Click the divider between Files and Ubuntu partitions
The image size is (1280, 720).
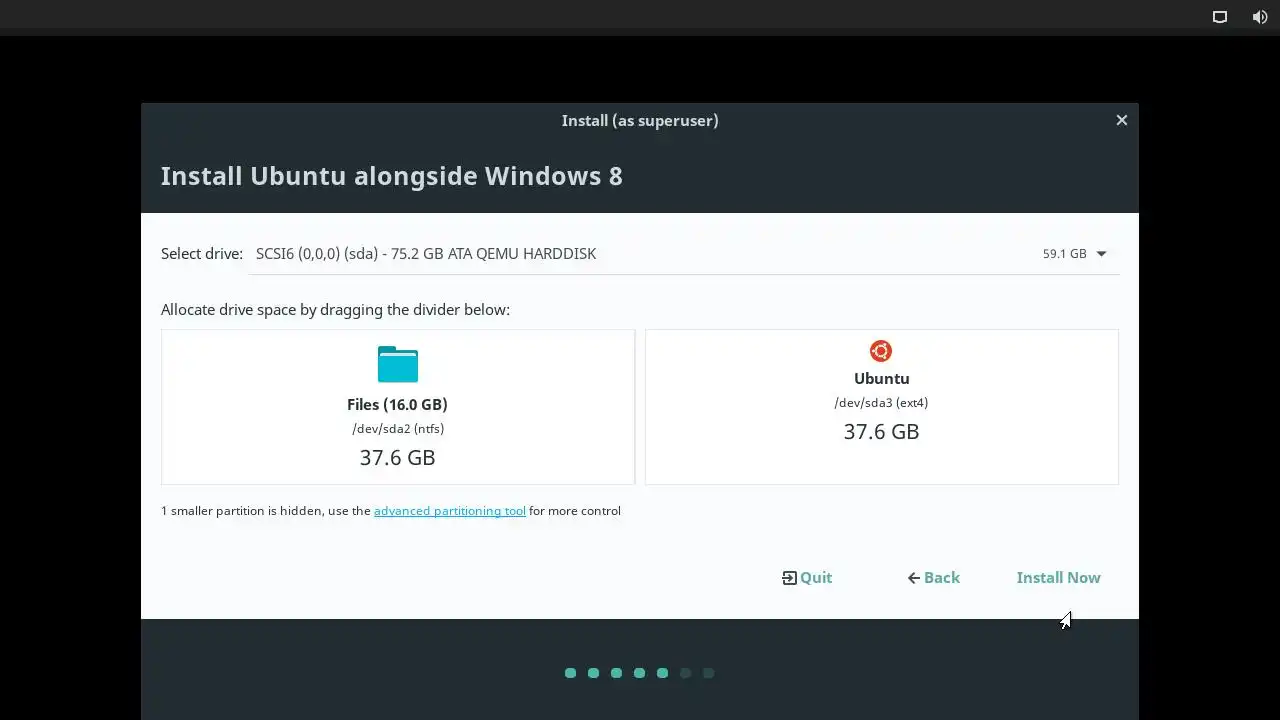[640, 407]
